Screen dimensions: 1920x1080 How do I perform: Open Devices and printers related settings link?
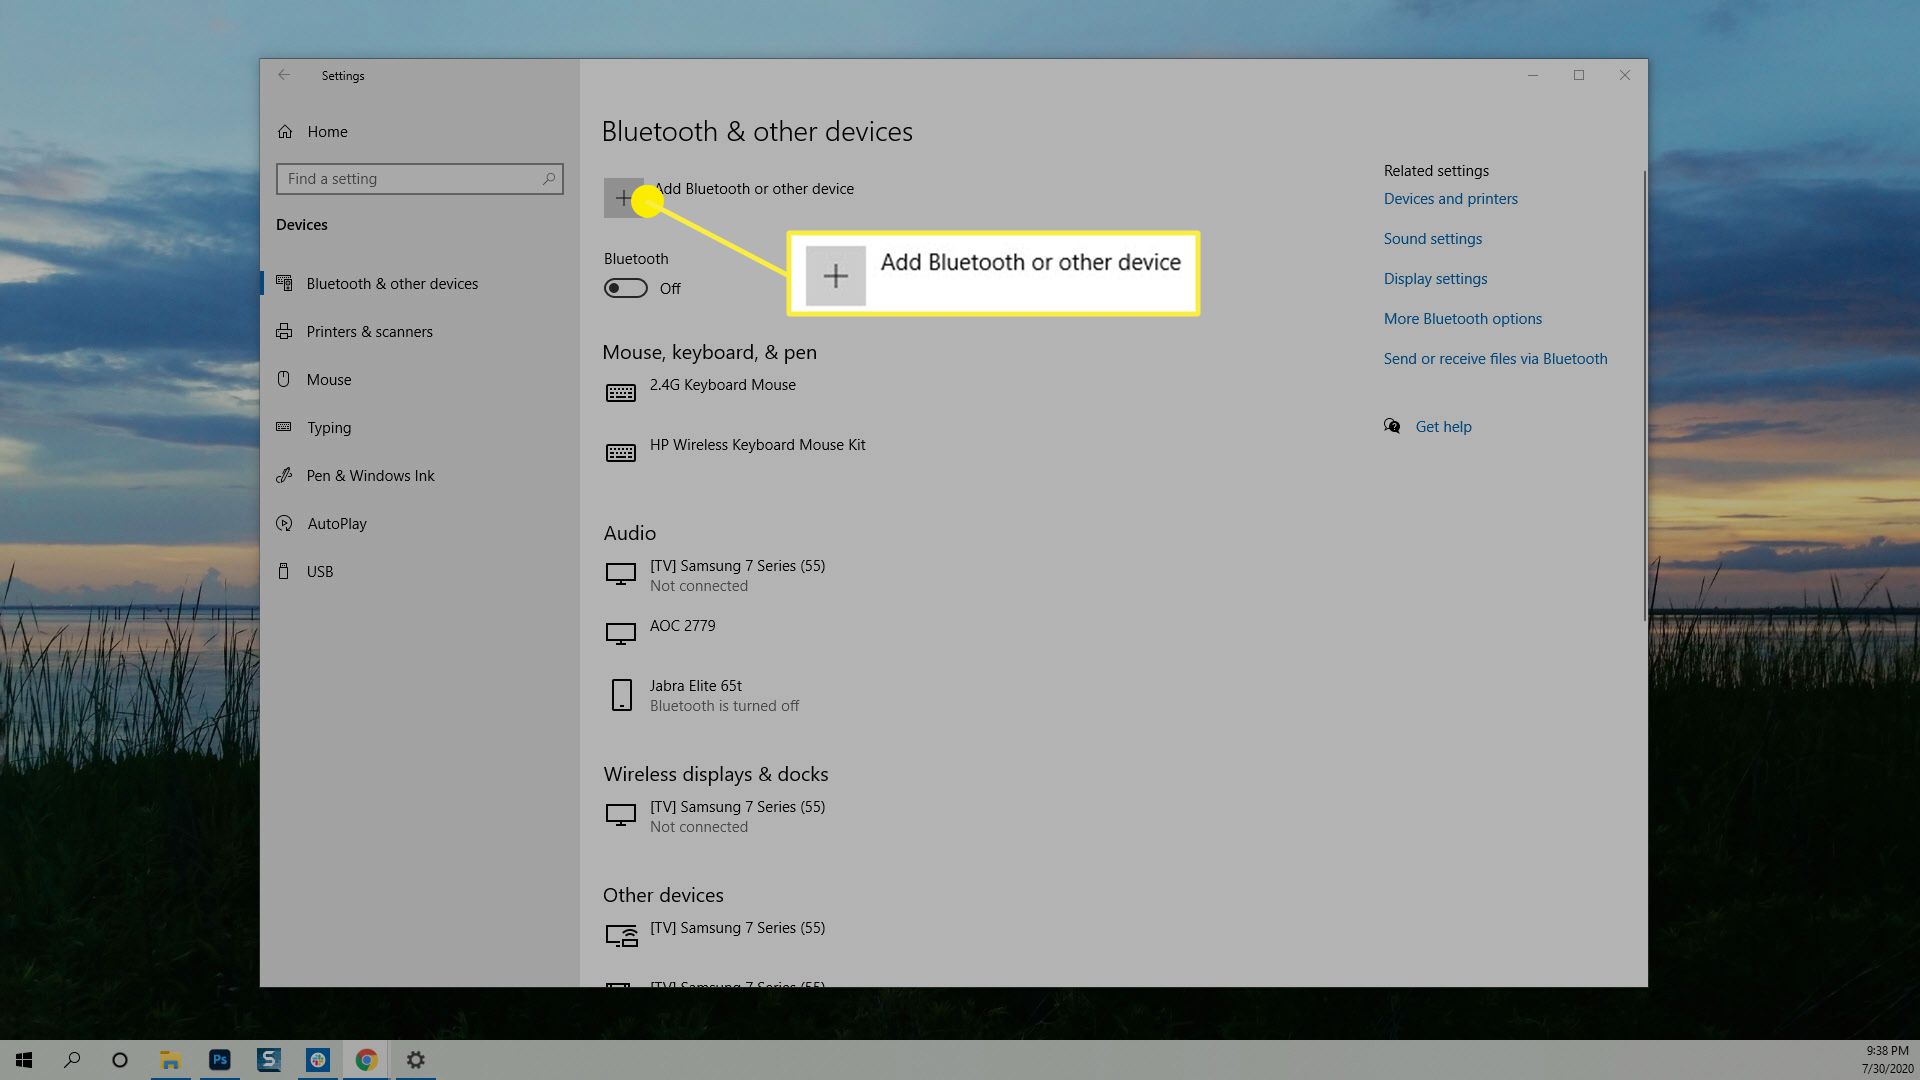click(x=1451, y=198)
